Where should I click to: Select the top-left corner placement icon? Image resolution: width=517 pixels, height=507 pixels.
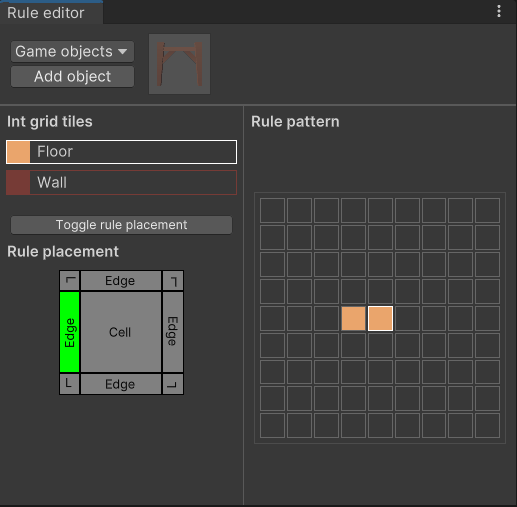click(x=70, y=281)
